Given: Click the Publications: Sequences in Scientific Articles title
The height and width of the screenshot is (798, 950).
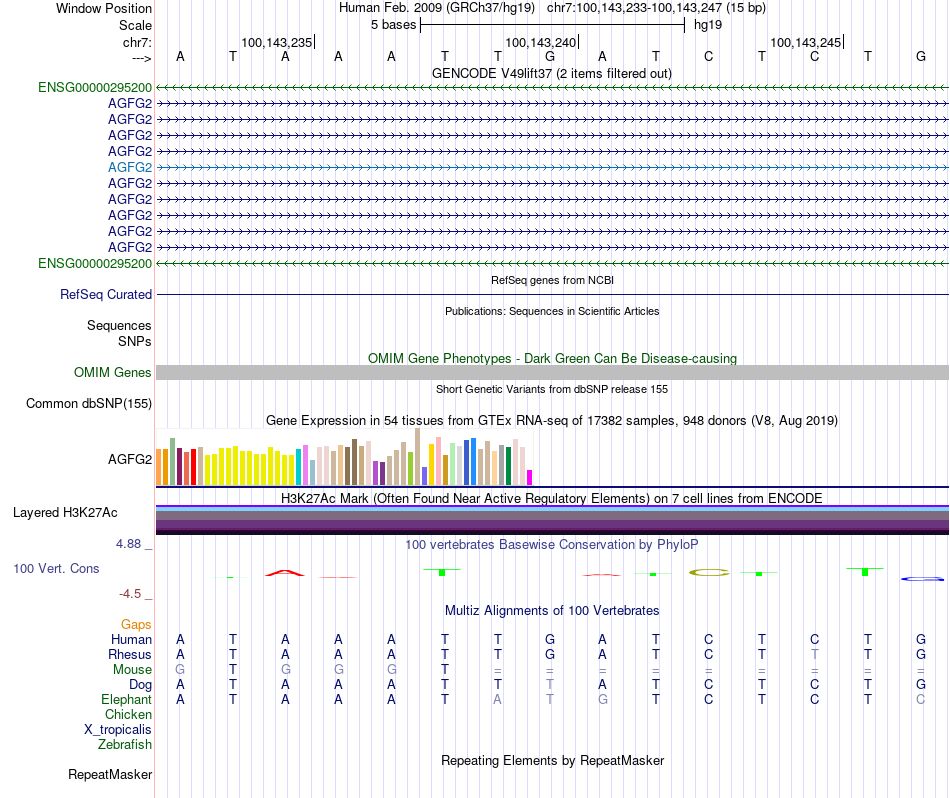Looking at the screenshot, I should (x=551, y=311).
